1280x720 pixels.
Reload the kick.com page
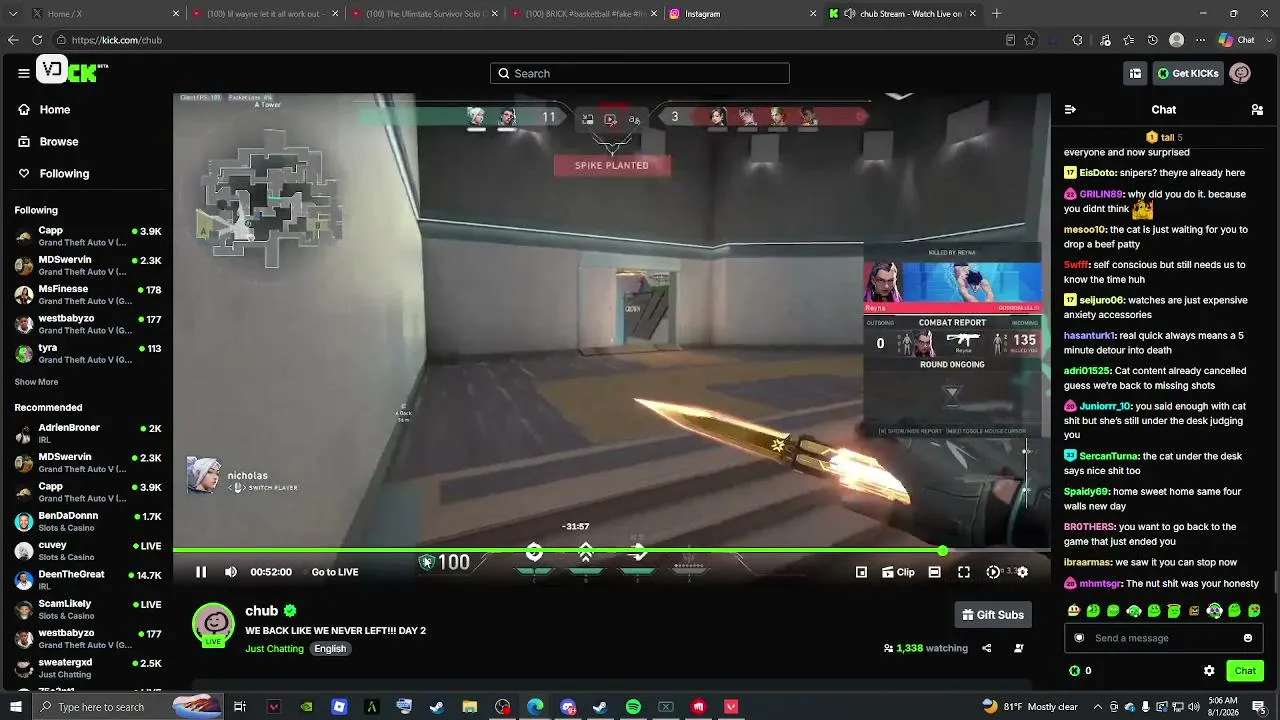click(37, 40)
